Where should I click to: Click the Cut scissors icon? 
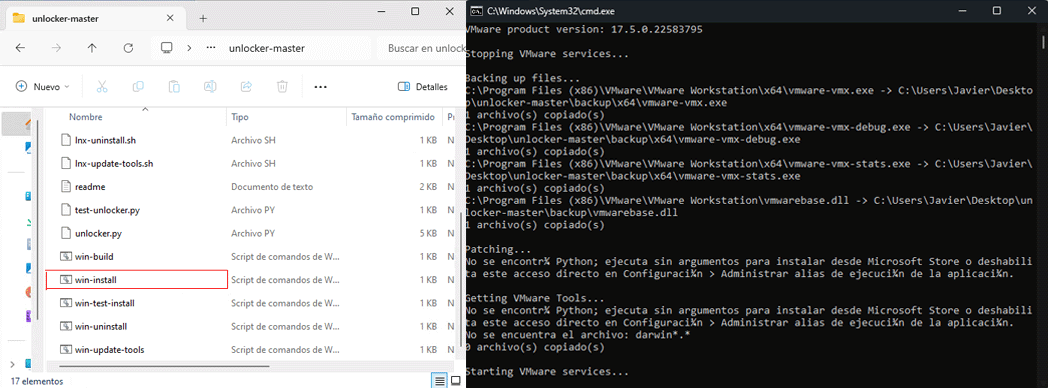click(102, 86)
